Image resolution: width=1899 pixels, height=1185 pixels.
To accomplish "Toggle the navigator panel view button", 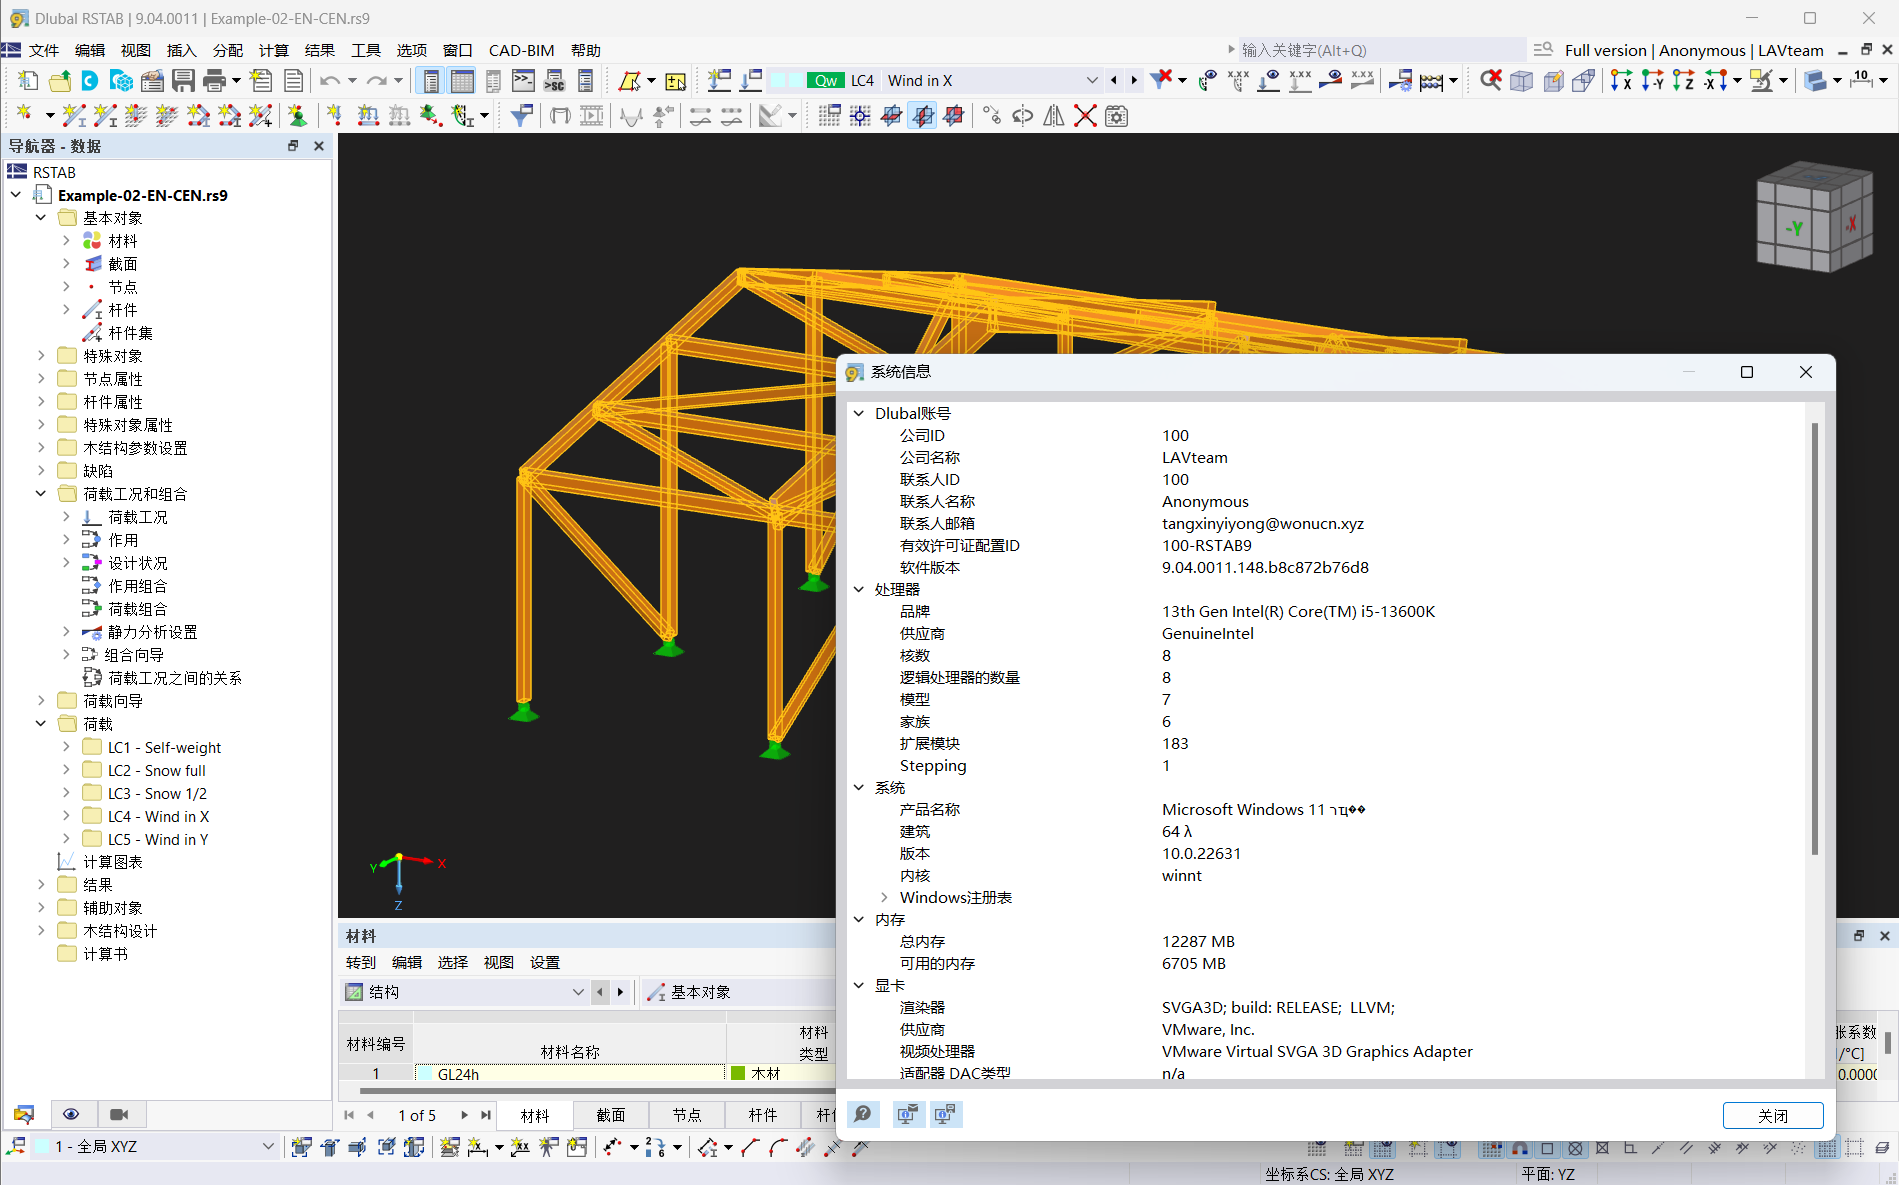I will [431, 81].
